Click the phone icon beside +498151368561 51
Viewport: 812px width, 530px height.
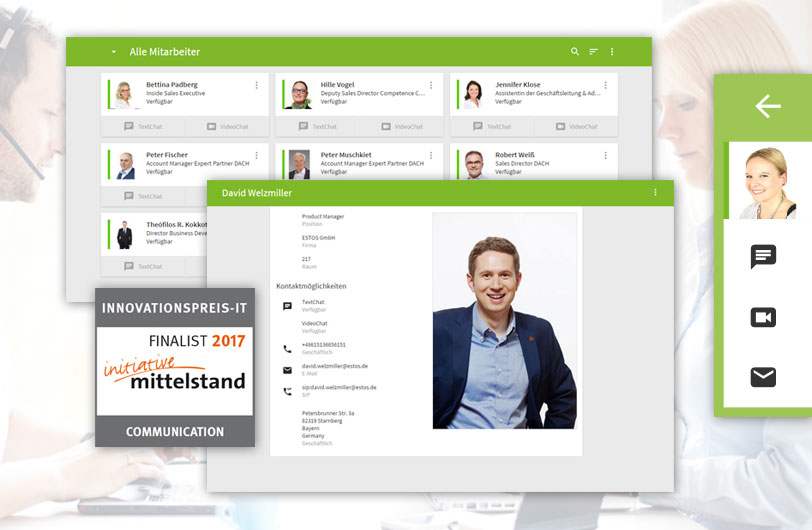(287, 349)
